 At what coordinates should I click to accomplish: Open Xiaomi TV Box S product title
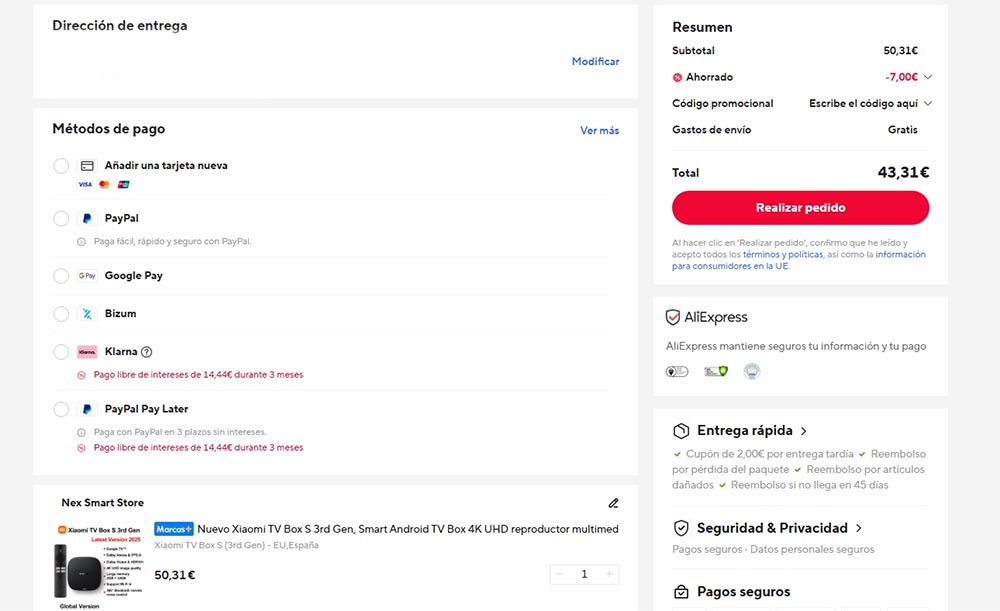[x=408, y=529]
